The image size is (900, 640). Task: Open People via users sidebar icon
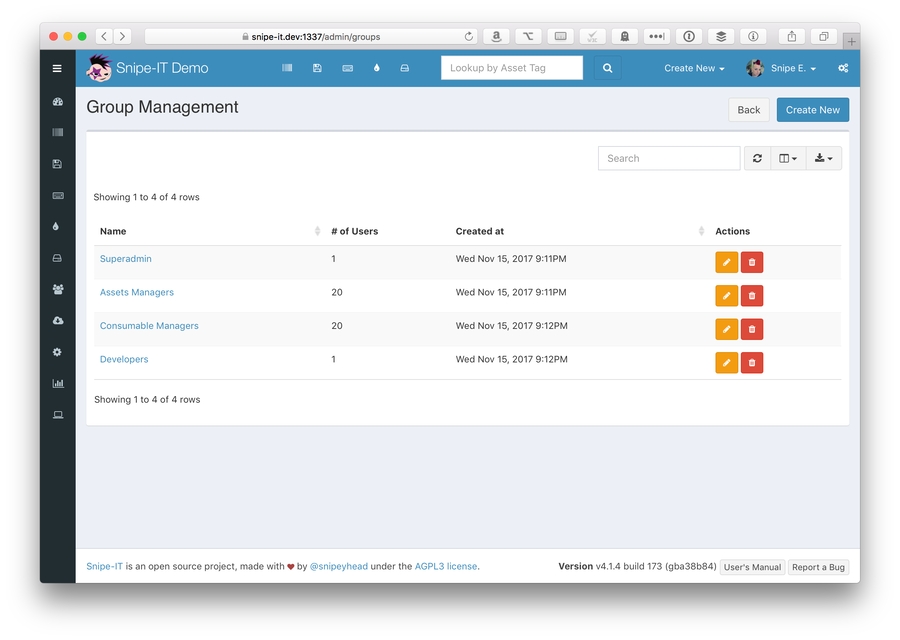pyautogui.click(x=57, y=289)
